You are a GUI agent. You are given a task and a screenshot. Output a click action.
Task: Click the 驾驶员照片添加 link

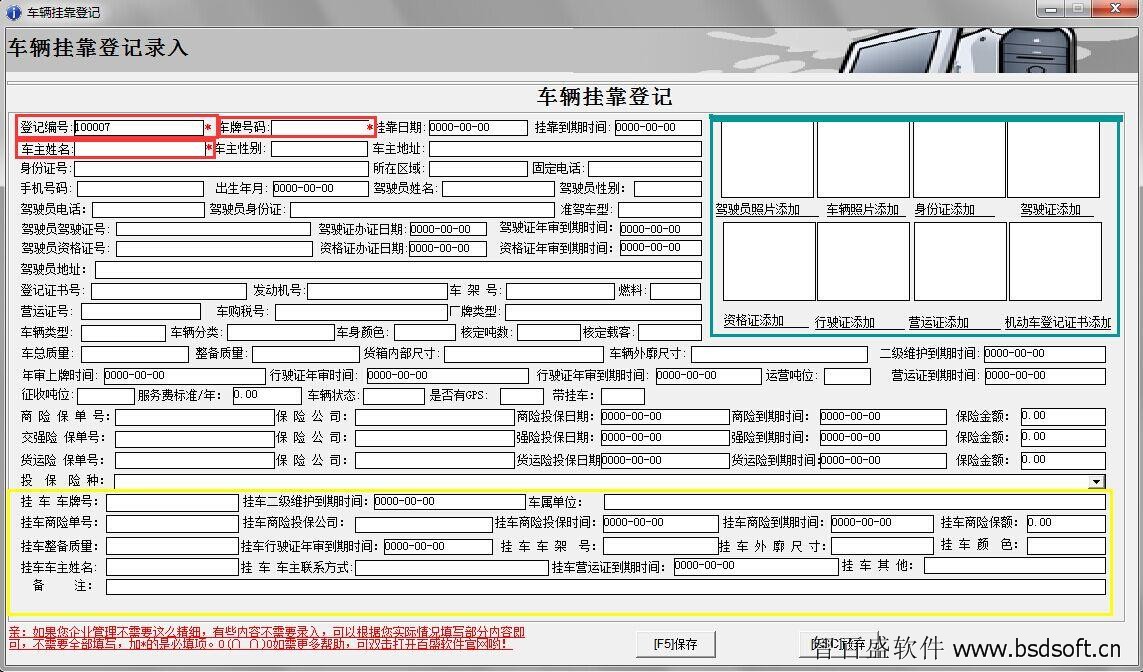[757, 209]
